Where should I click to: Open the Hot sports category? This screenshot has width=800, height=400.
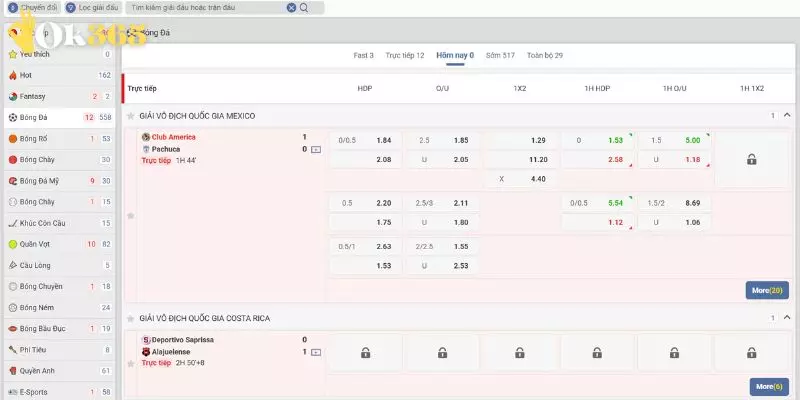click(26, 75)
